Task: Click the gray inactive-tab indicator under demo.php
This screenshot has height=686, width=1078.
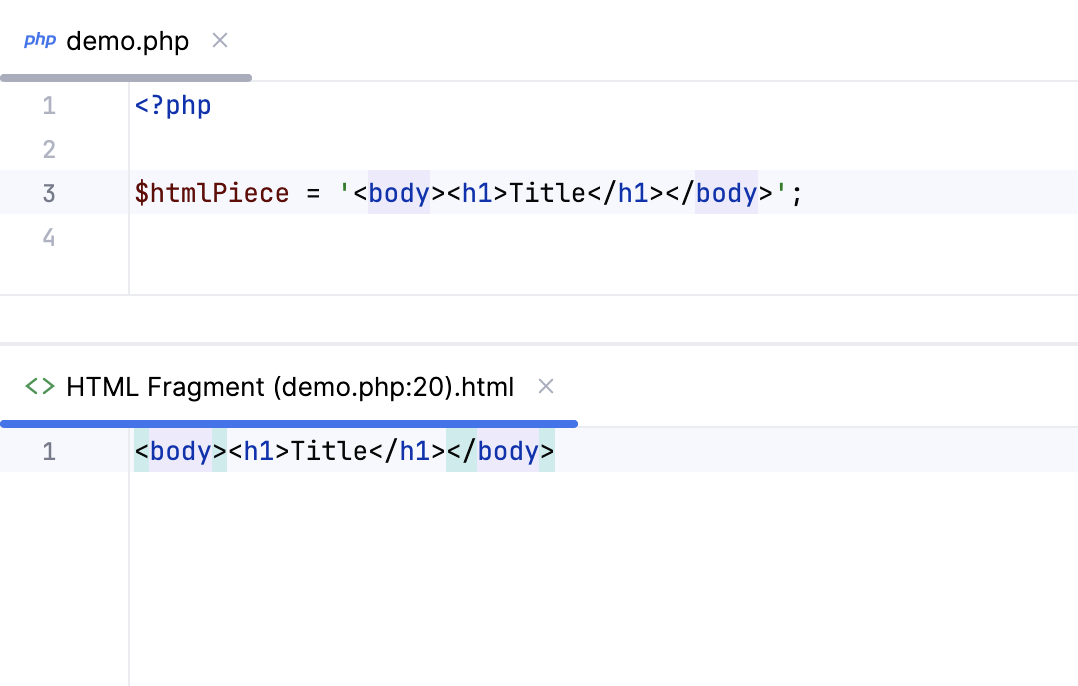Action: (x=126, y=77)
